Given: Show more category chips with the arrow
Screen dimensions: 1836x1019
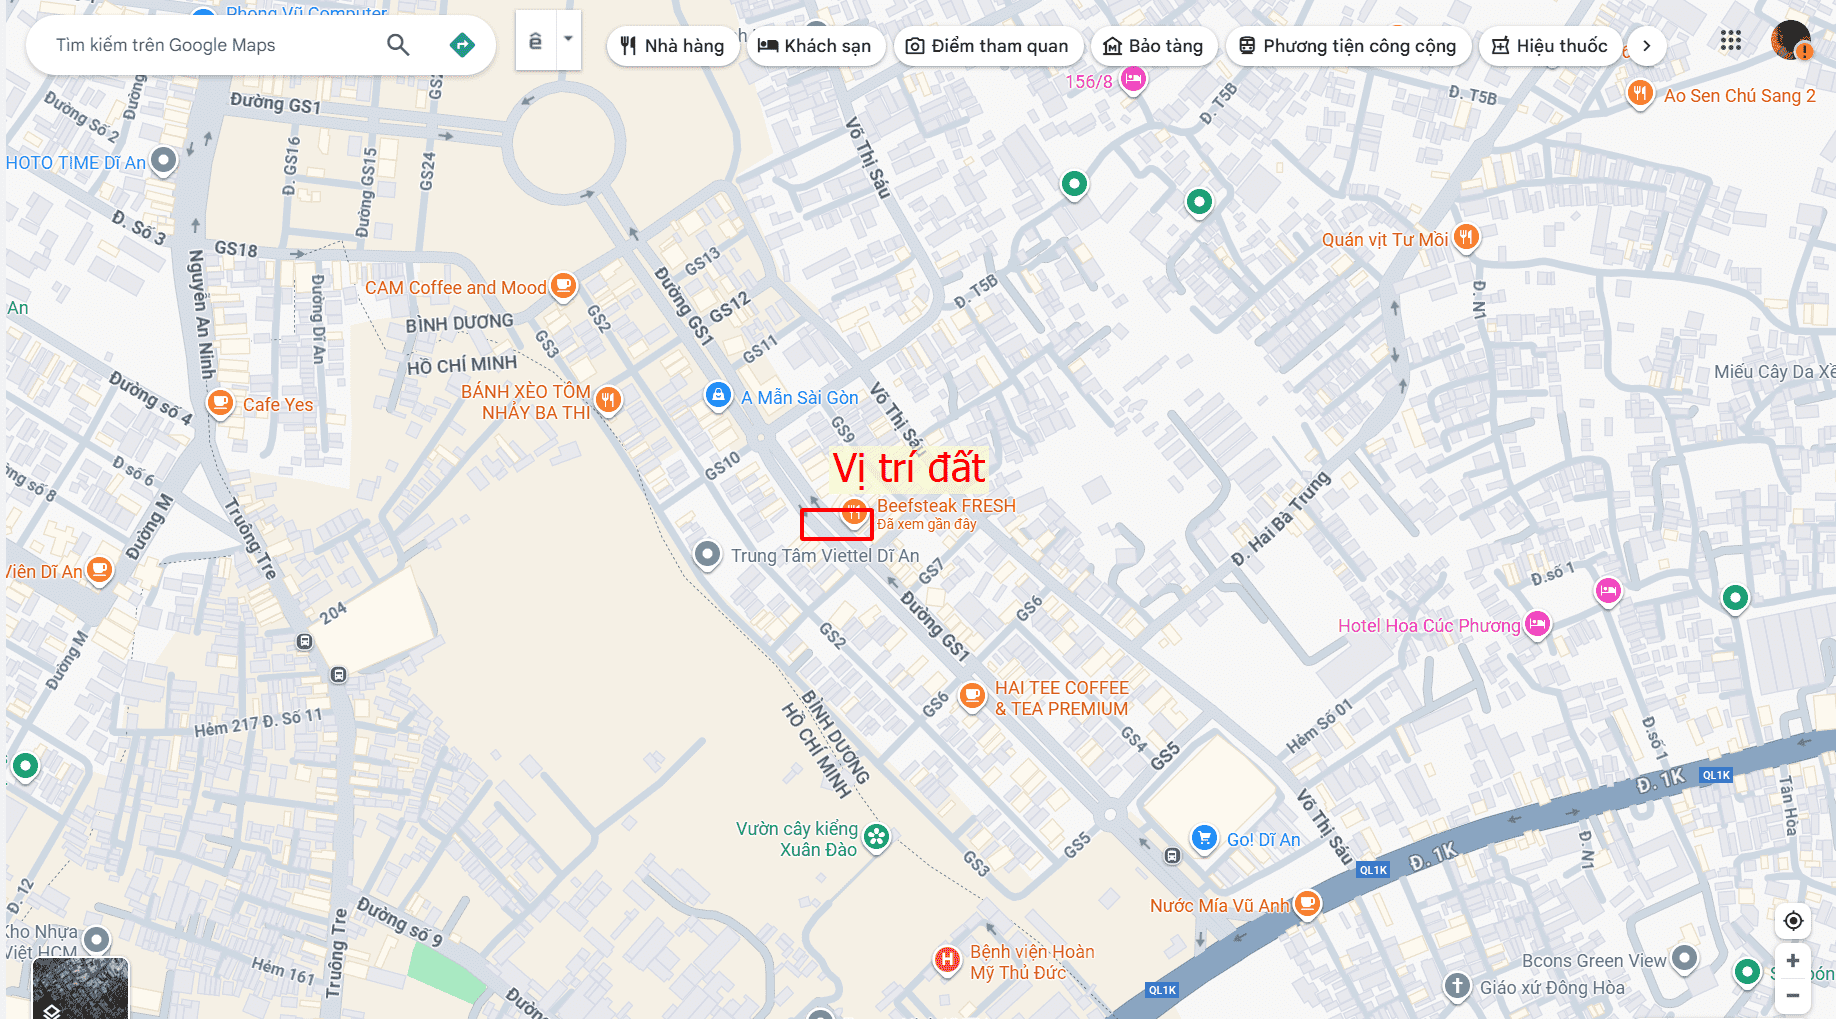Looking at the screenshot, I should pyautogui.click(x=1646, y=46).
